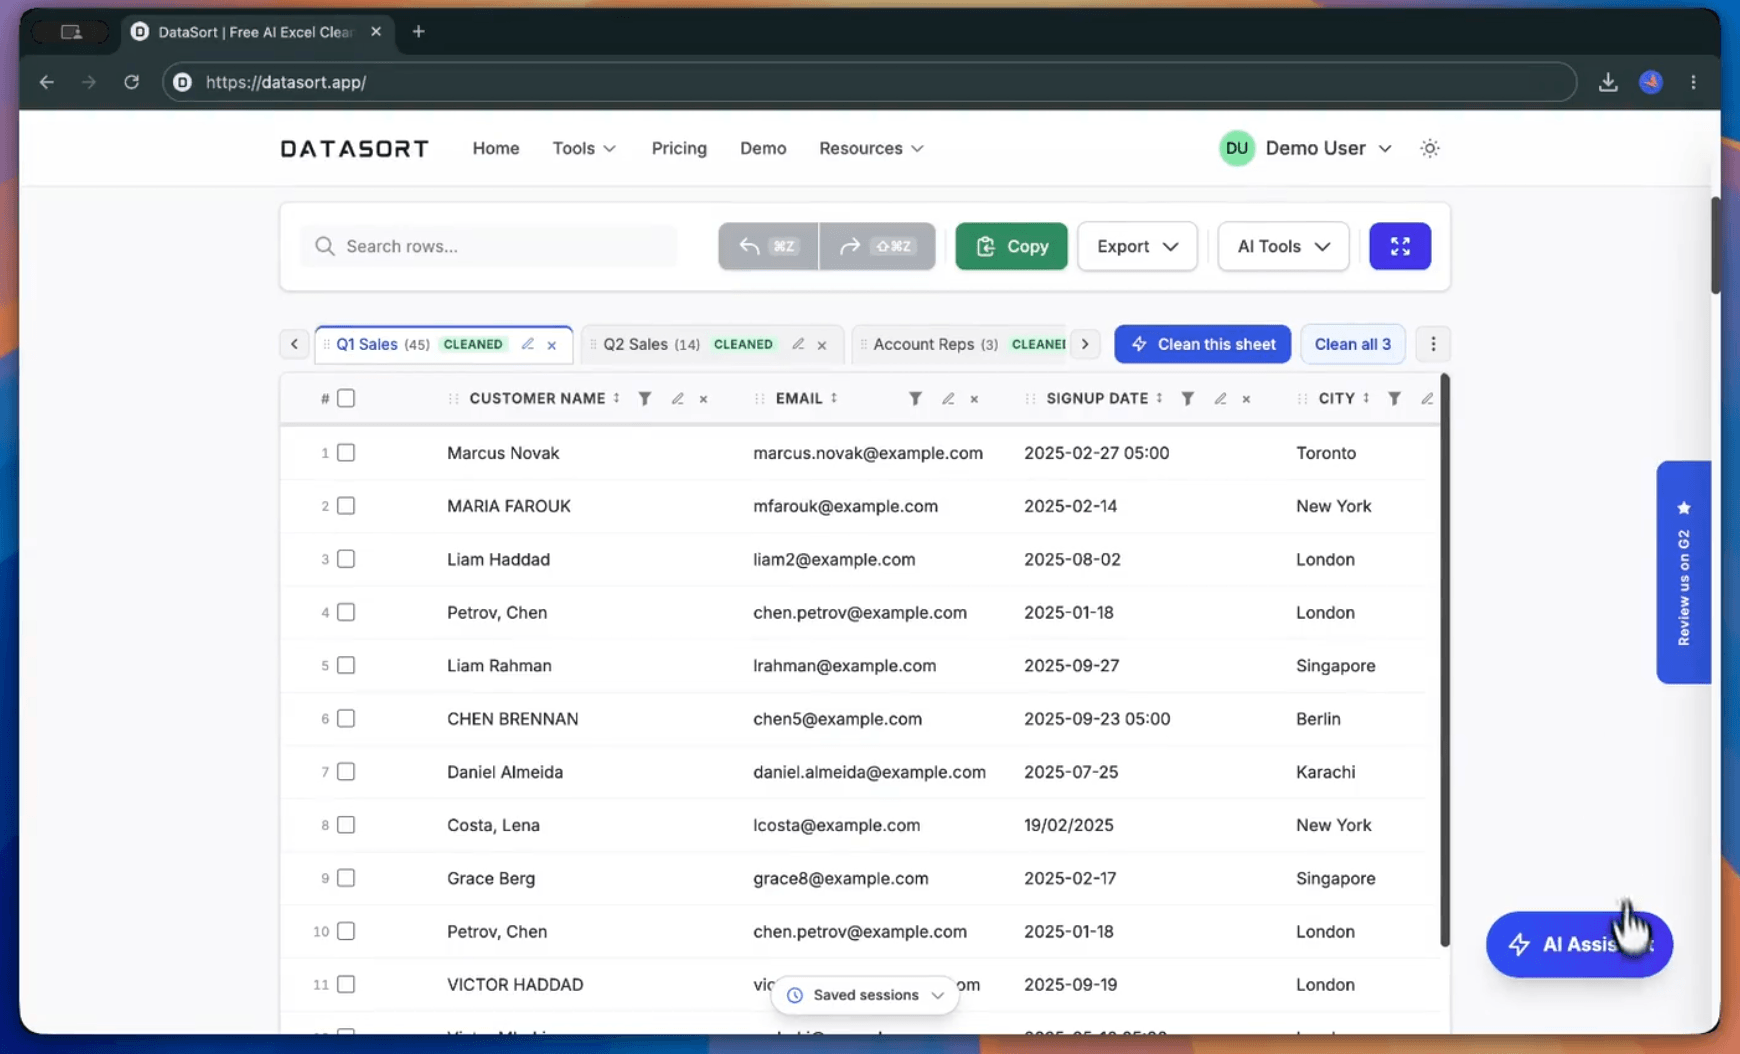The height and width of the screenshot is (1054, 1740).
Task: Edit the City column header
Action: coord(1427,398)
